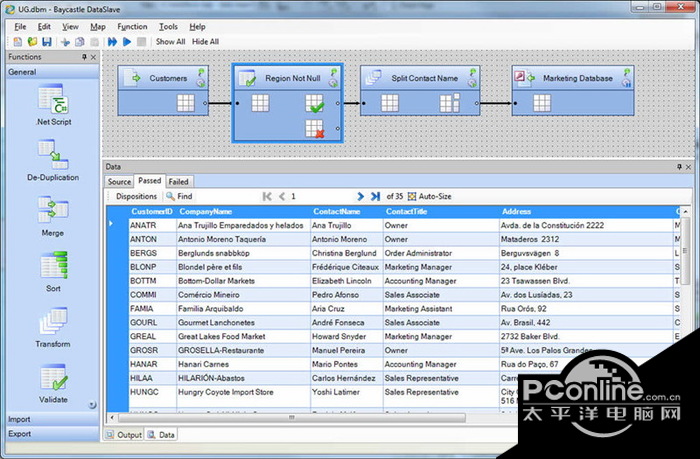
Task: Click the Auto-Size button
Action: (429, 196)
